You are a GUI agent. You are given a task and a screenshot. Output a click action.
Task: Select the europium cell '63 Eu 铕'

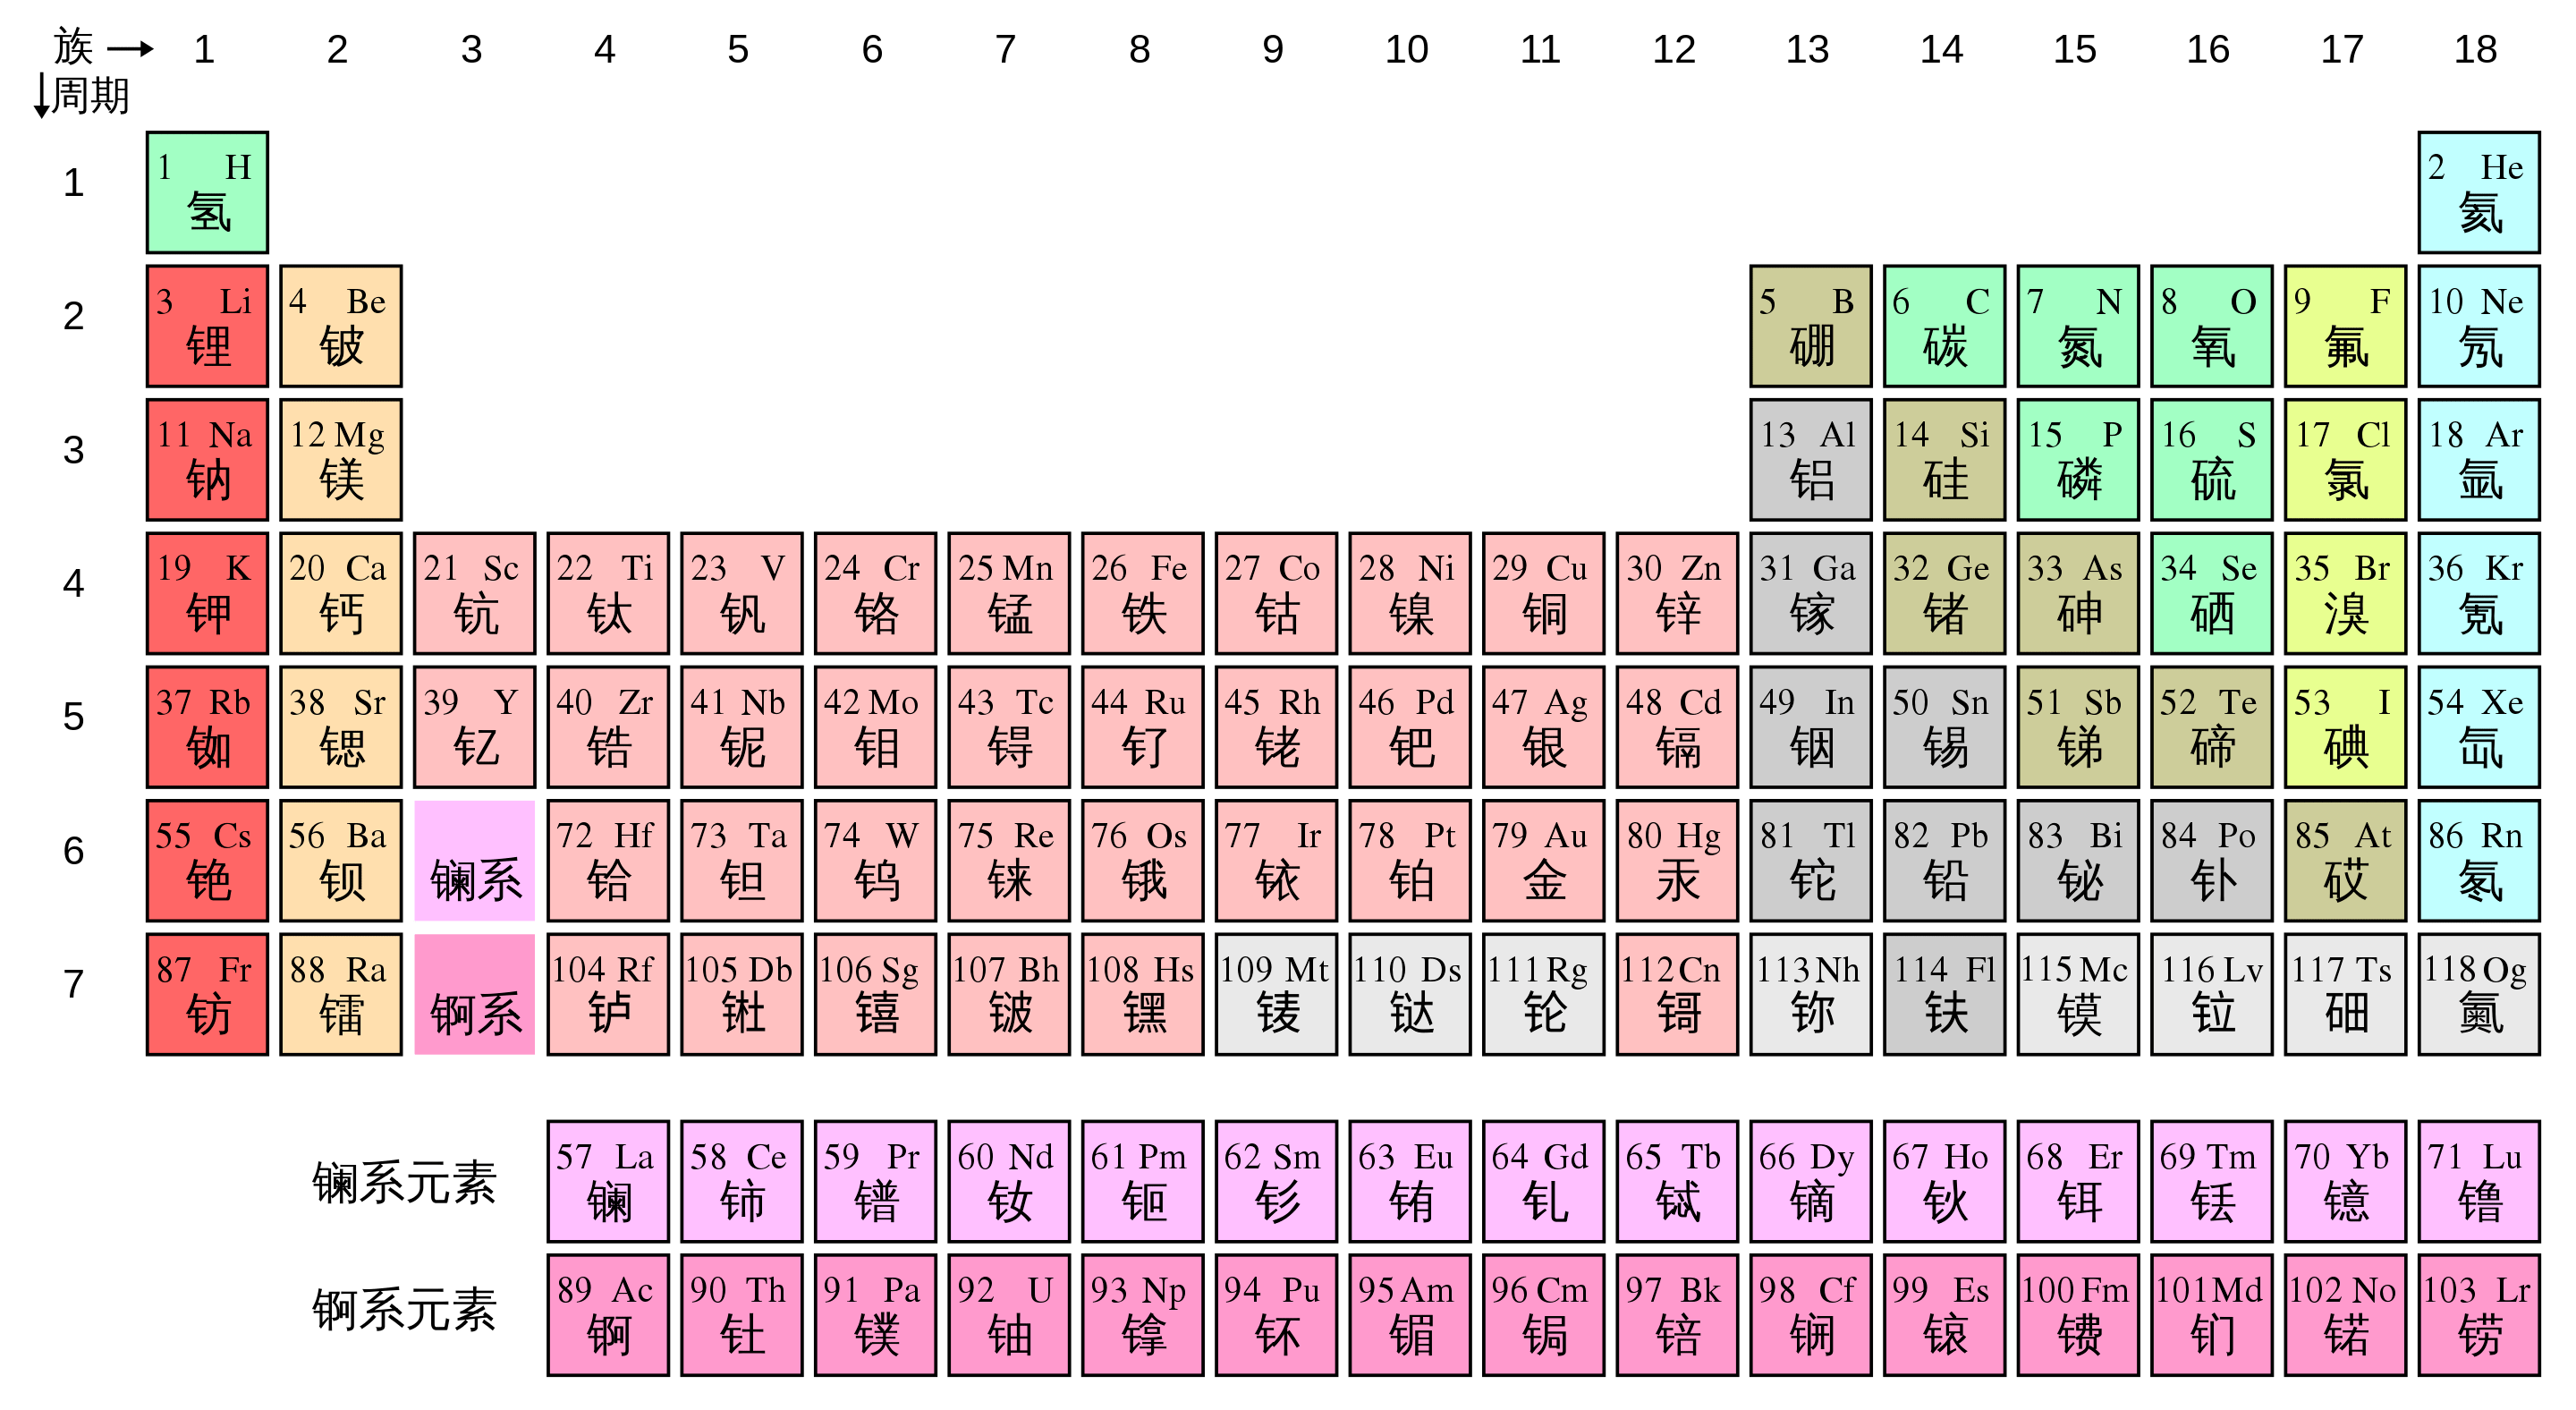[1409, 1181]
